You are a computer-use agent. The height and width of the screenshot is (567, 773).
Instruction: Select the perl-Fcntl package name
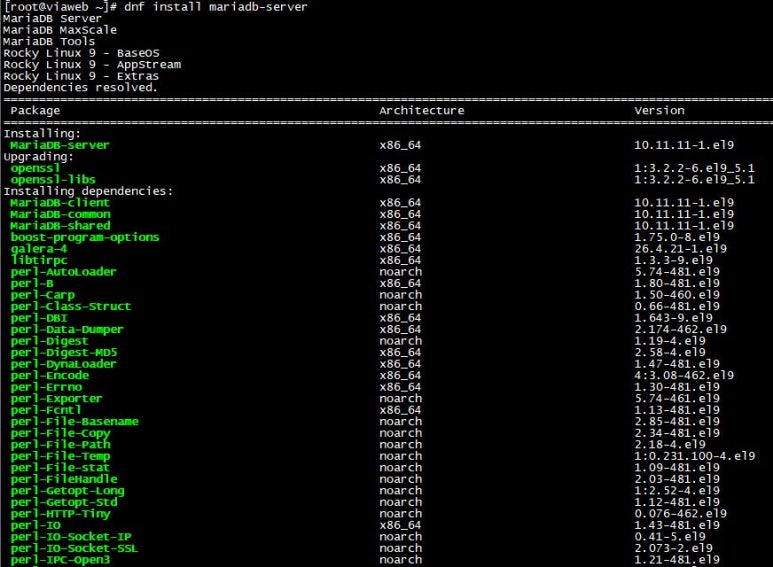pos(46,410)
